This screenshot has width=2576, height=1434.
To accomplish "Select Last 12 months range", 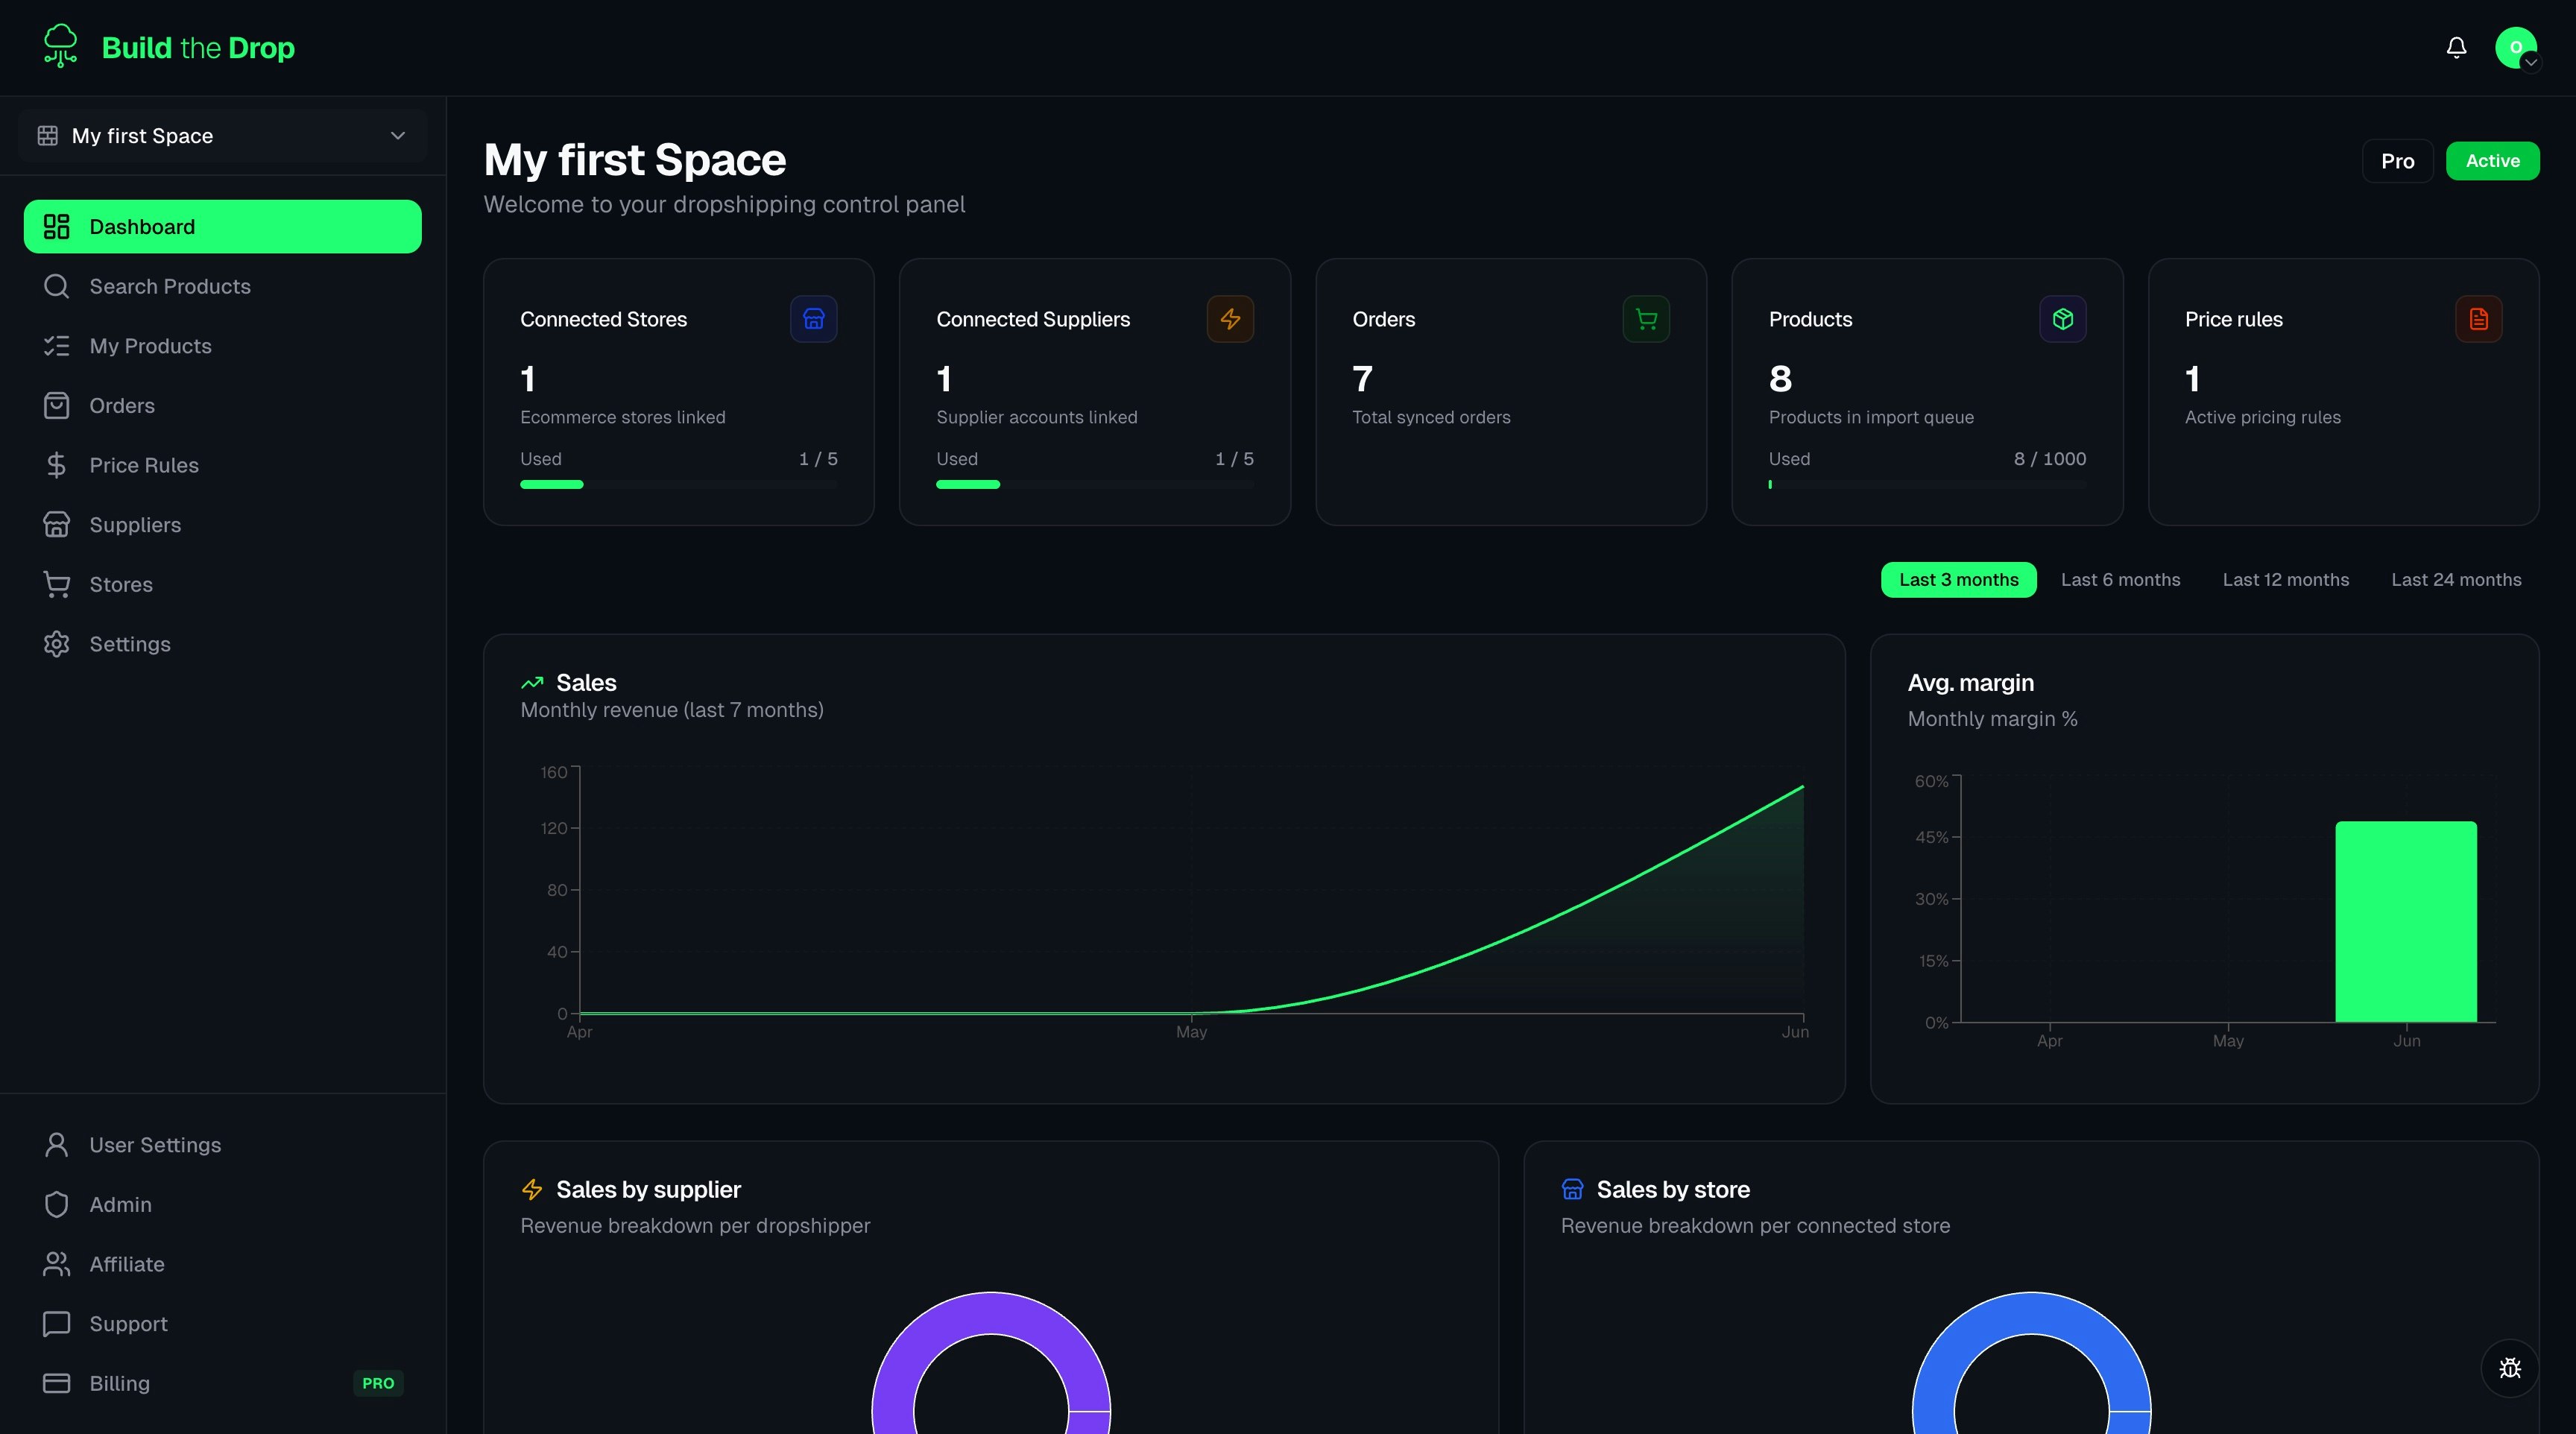I will [2285, 580].
